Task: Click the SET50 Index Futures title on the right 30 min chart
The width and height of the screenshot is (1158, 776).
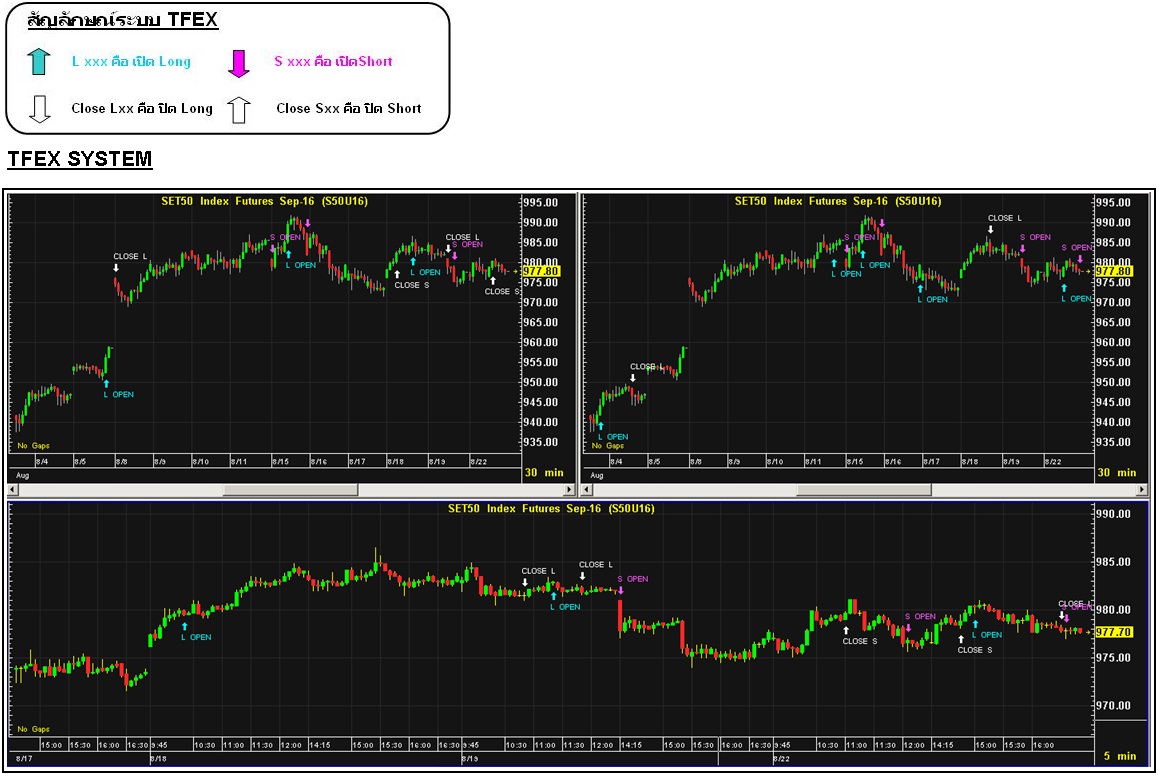Action: 837,201
